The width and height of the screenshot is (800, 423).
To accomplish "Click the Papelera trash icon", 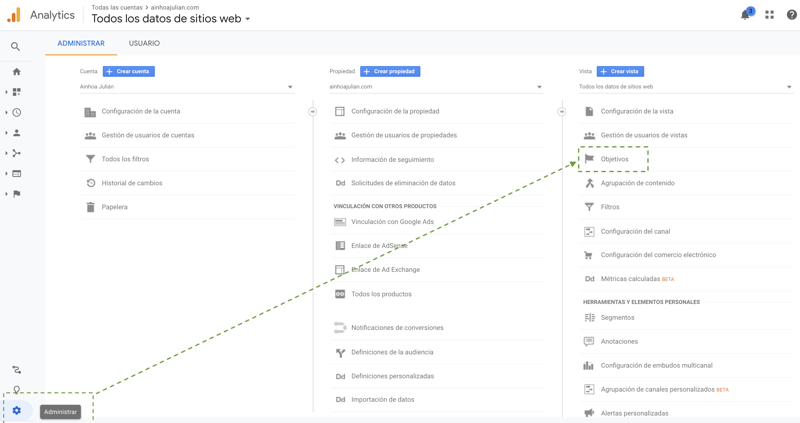I will (90, 207).
